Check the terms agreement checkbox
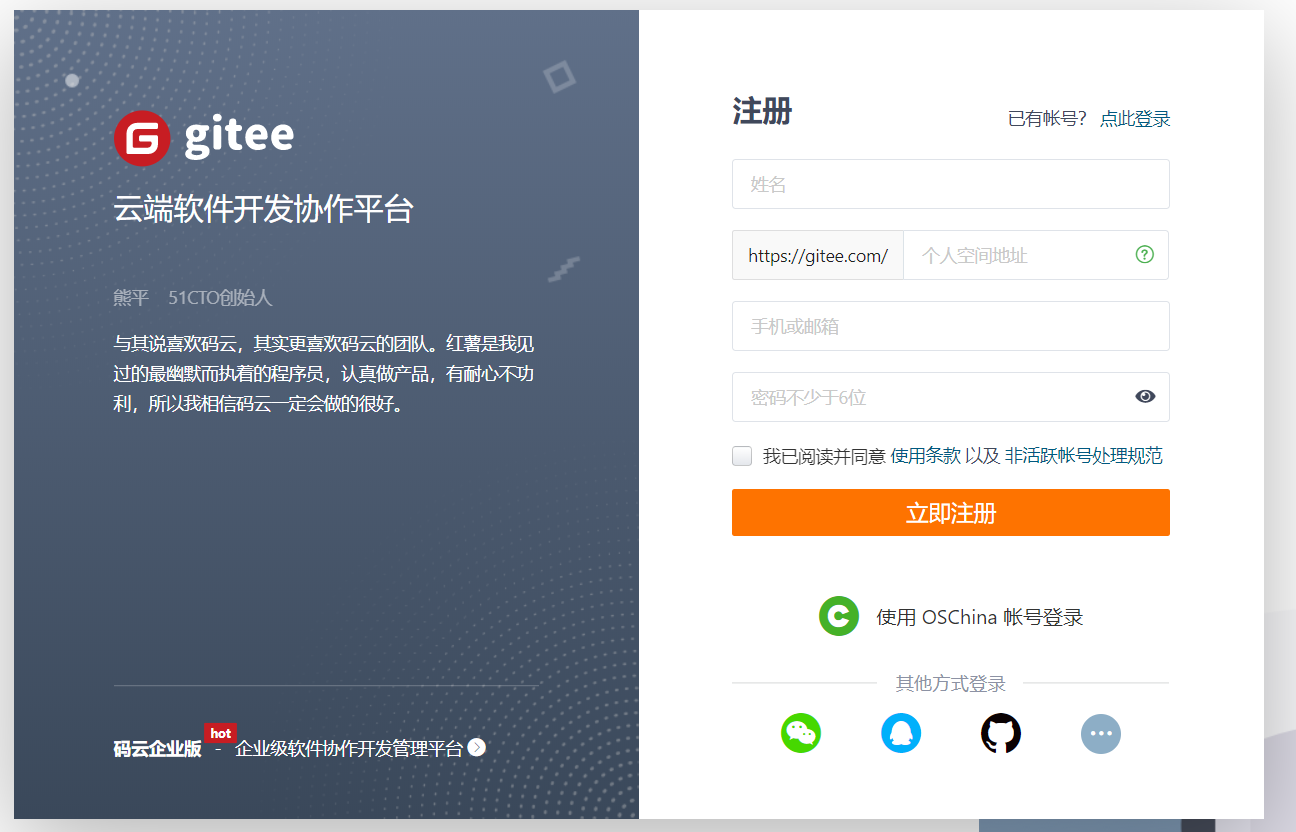Screen dimensions: 1296x832 click(x=741, y=455)
